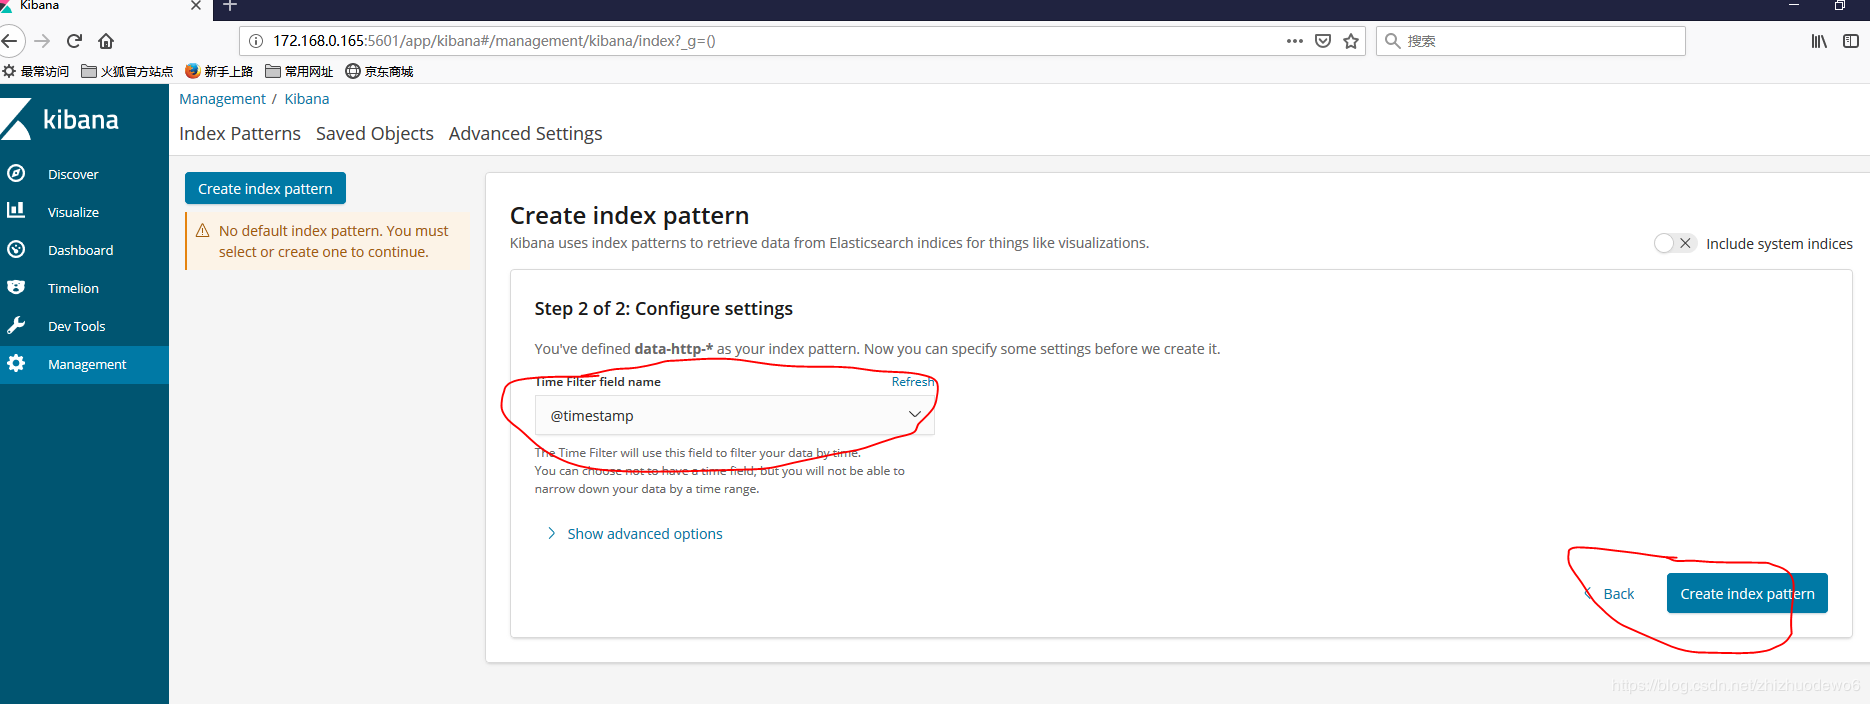Go to browser home page icon
This screenshot has height=704, width=1870.
click(106, 41)
